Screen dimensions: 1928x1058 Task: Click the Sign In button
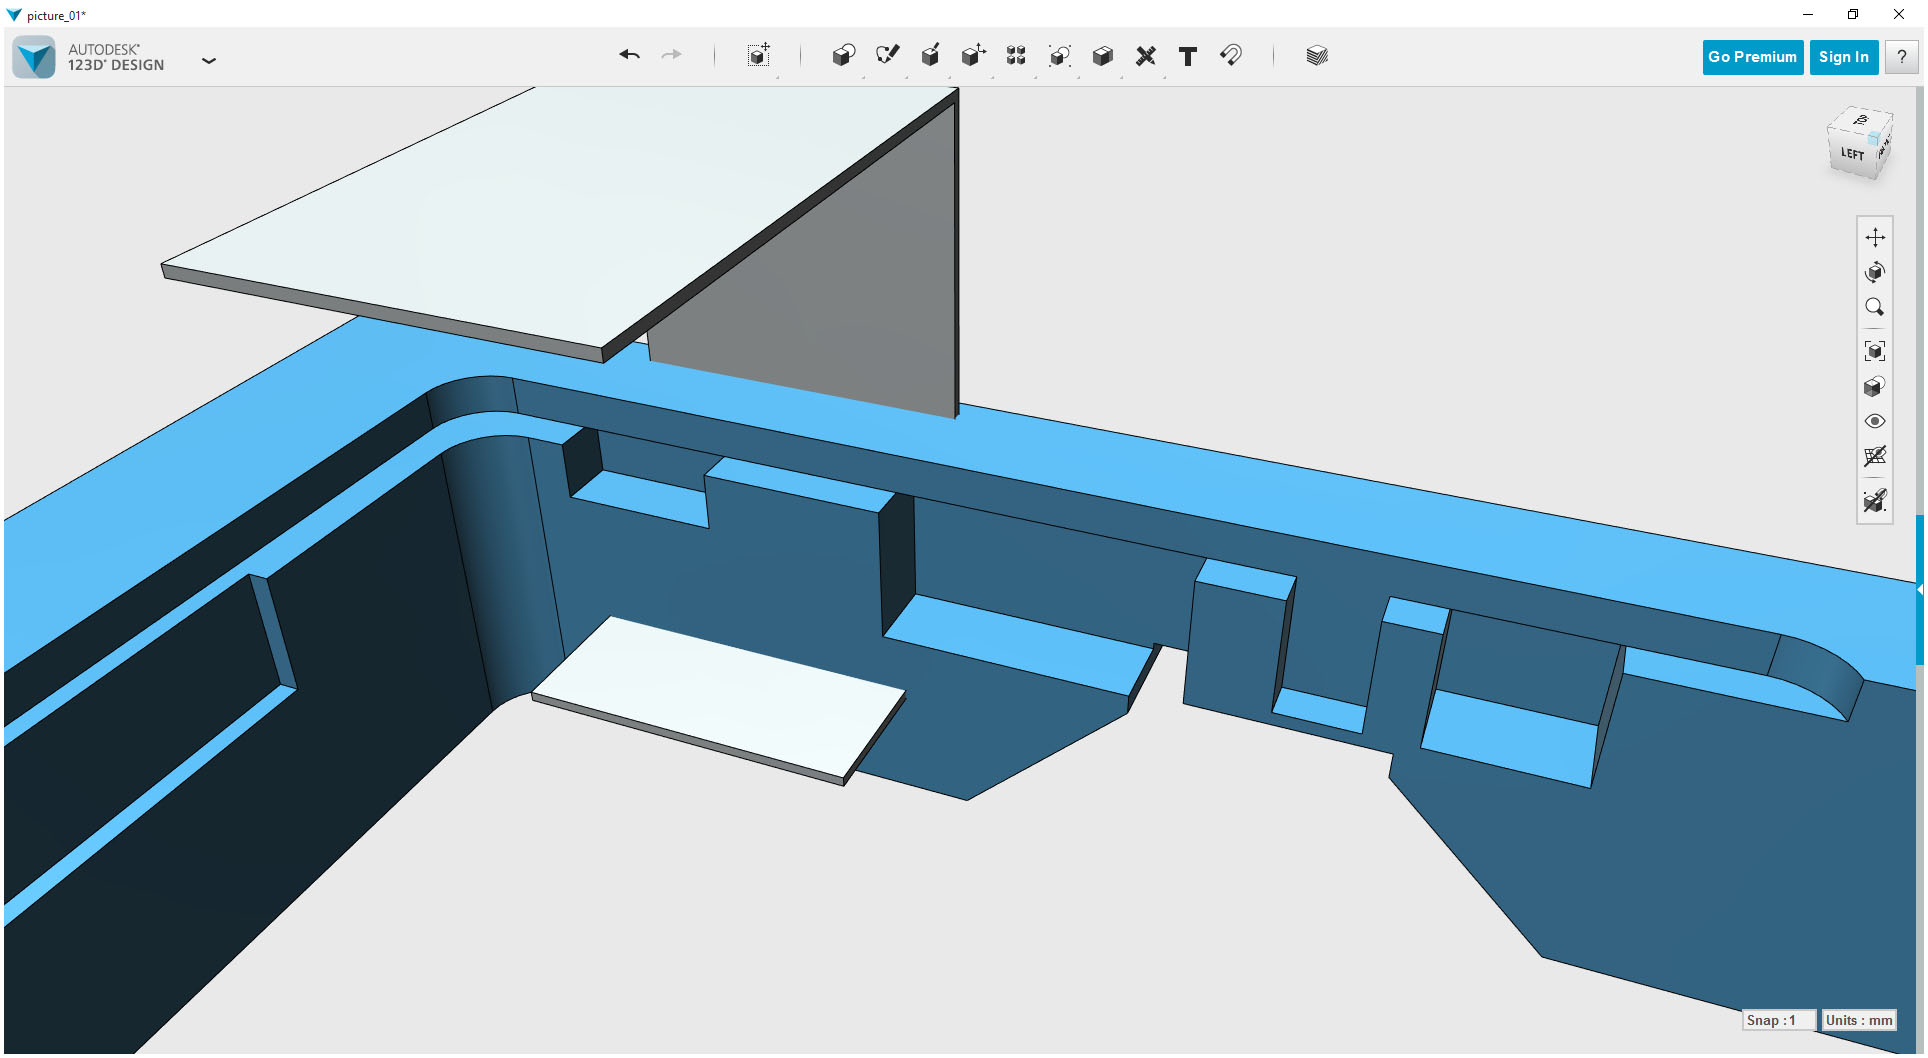tap(1843, 57)
